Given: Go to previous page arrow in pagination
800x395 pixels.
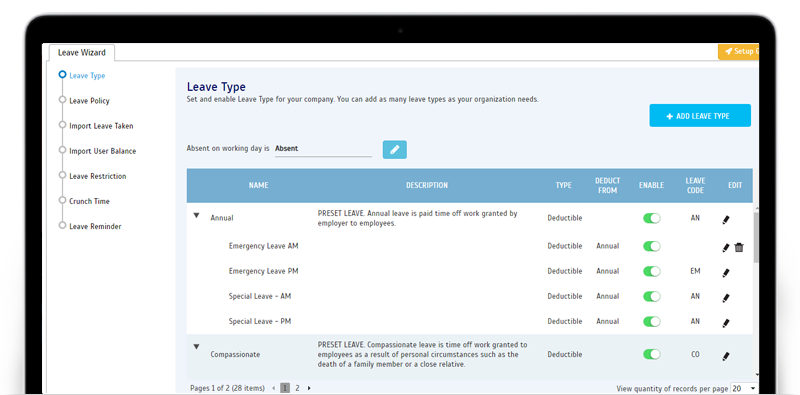Looking at the screenshot, I should pyautogui.click(x=274, y=388).
